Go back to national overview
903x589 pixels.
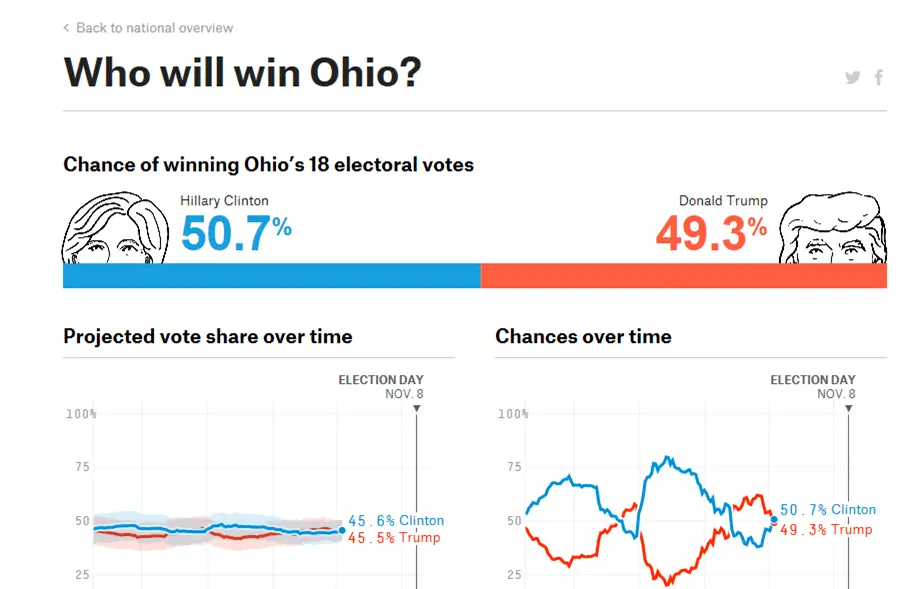154,28
